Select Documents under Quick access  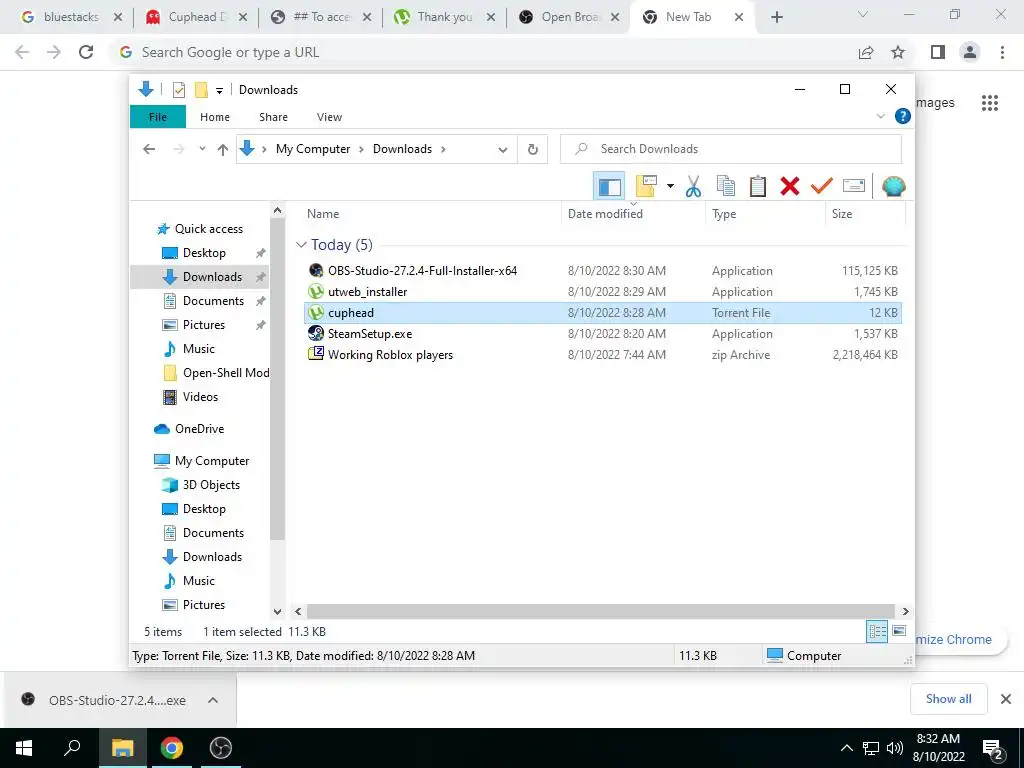(213, 300)
